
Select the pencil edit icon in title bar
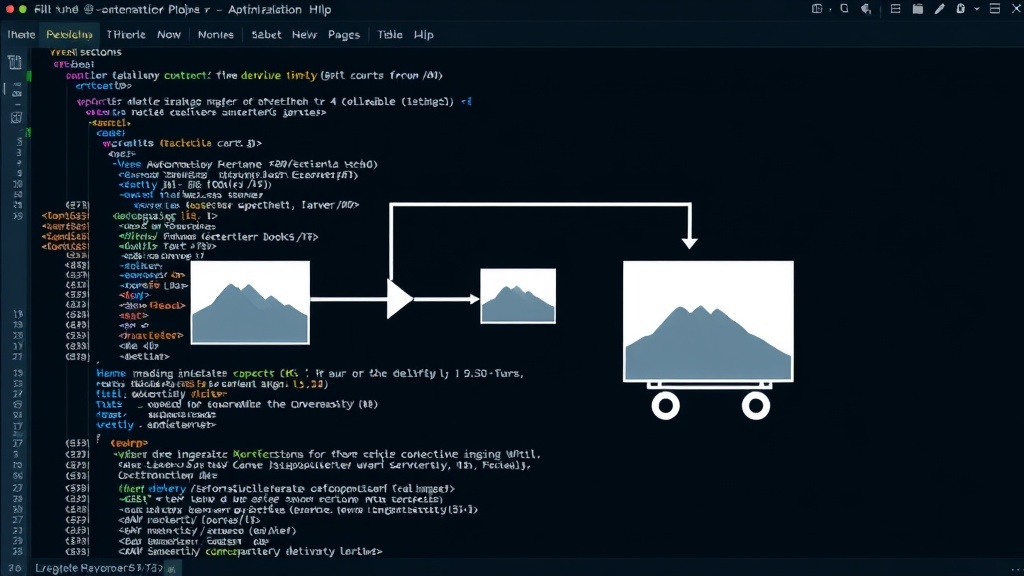point(939,9)
